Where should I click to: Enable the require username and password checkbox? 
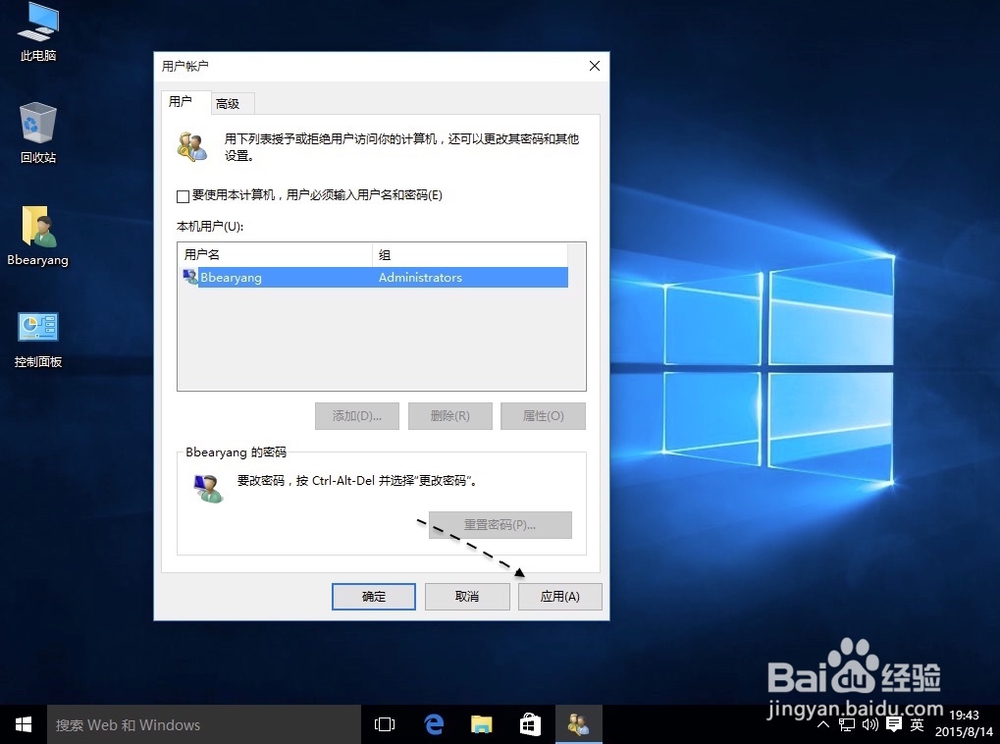[181, 196]
